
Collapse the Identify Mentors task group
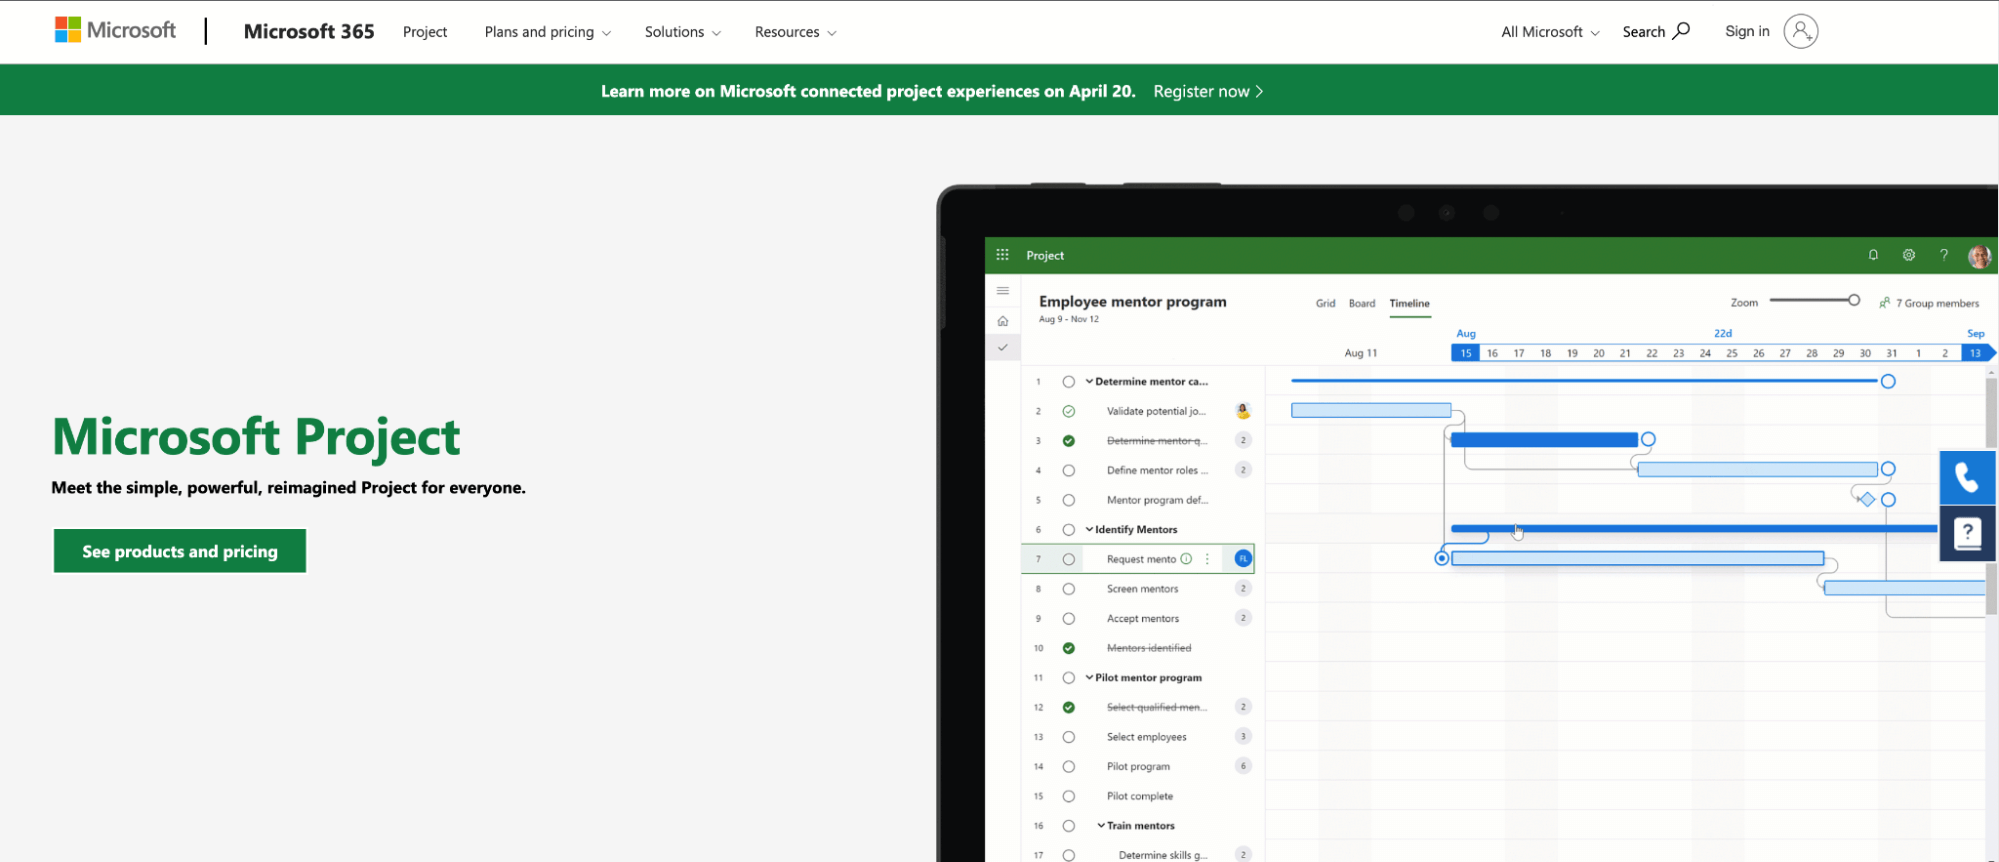coord(1089,529)
